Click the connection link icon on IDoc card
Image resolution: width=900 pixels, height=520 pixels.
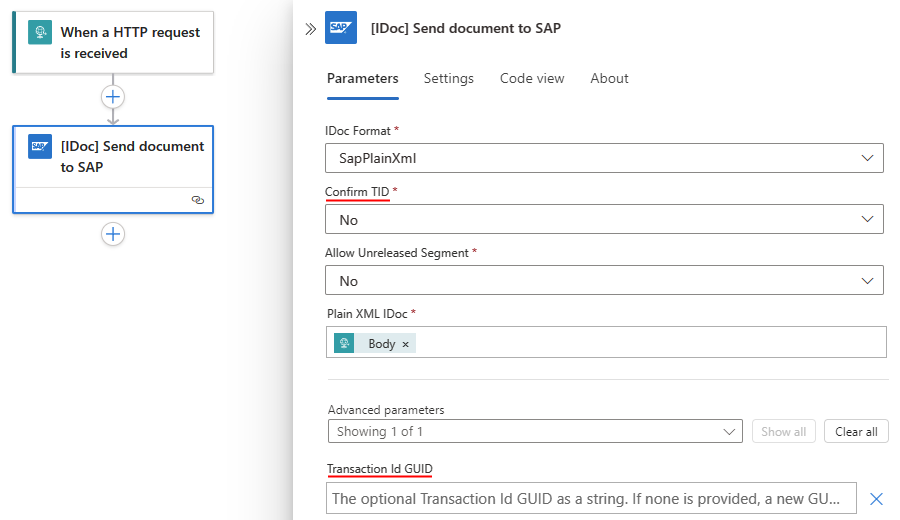[x=197, y=200]
